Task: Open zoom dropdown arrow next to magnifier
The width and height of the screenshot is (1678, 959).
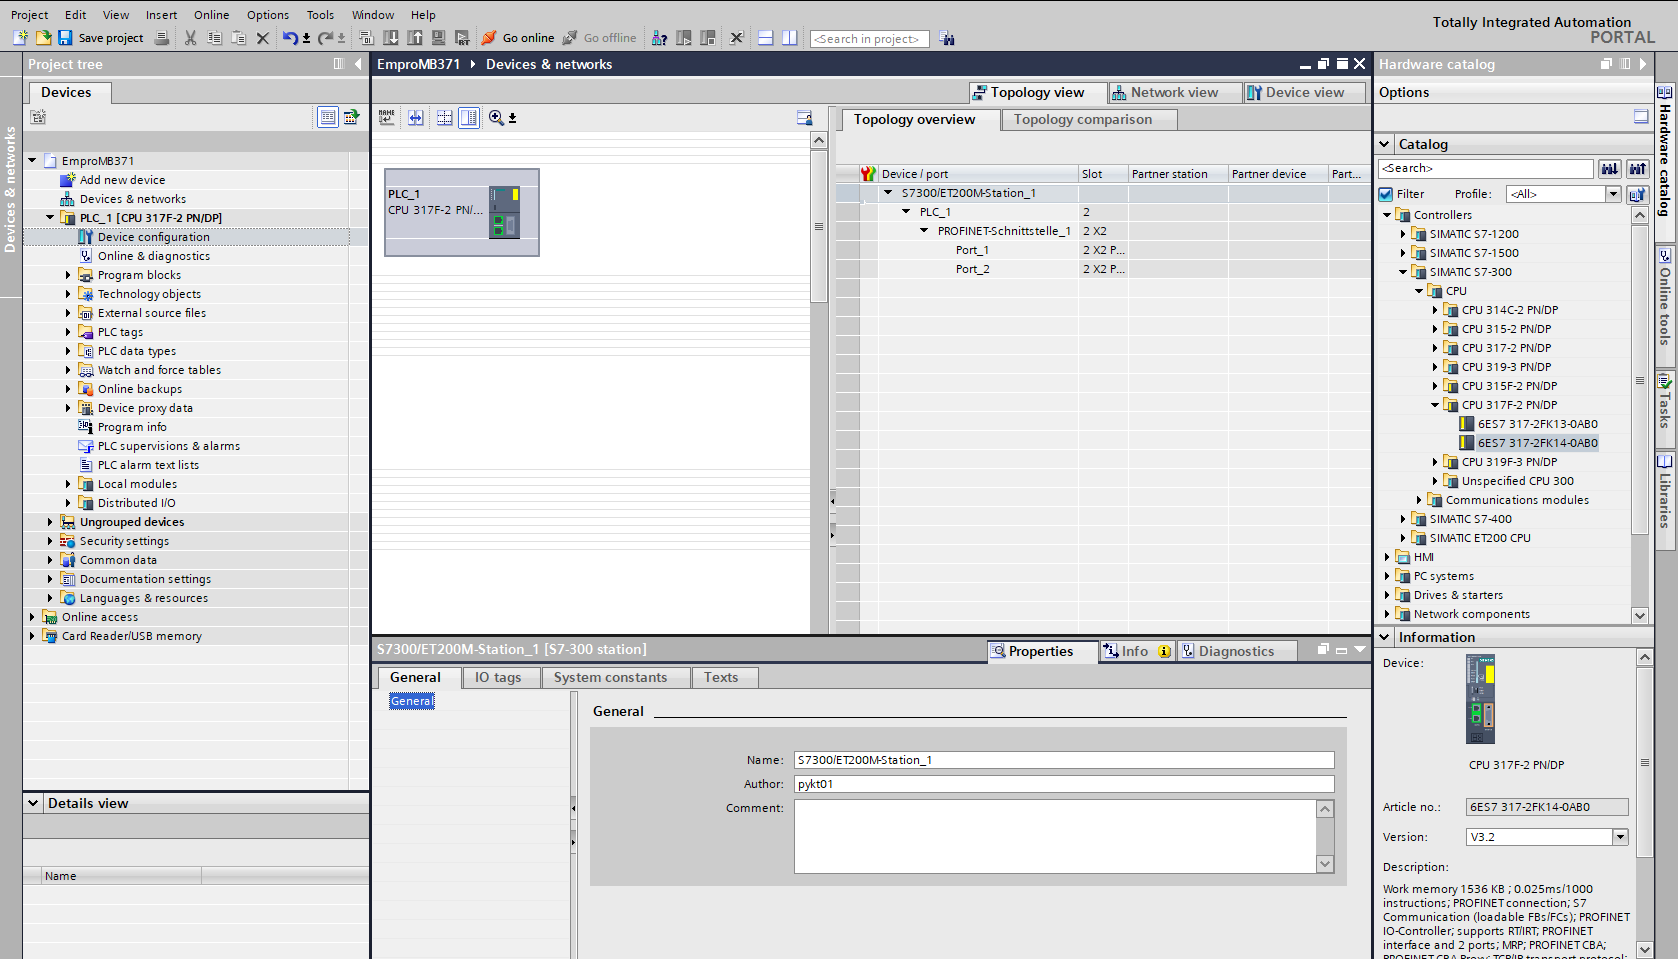Action: pyautogui.click(x=512, y=118)
